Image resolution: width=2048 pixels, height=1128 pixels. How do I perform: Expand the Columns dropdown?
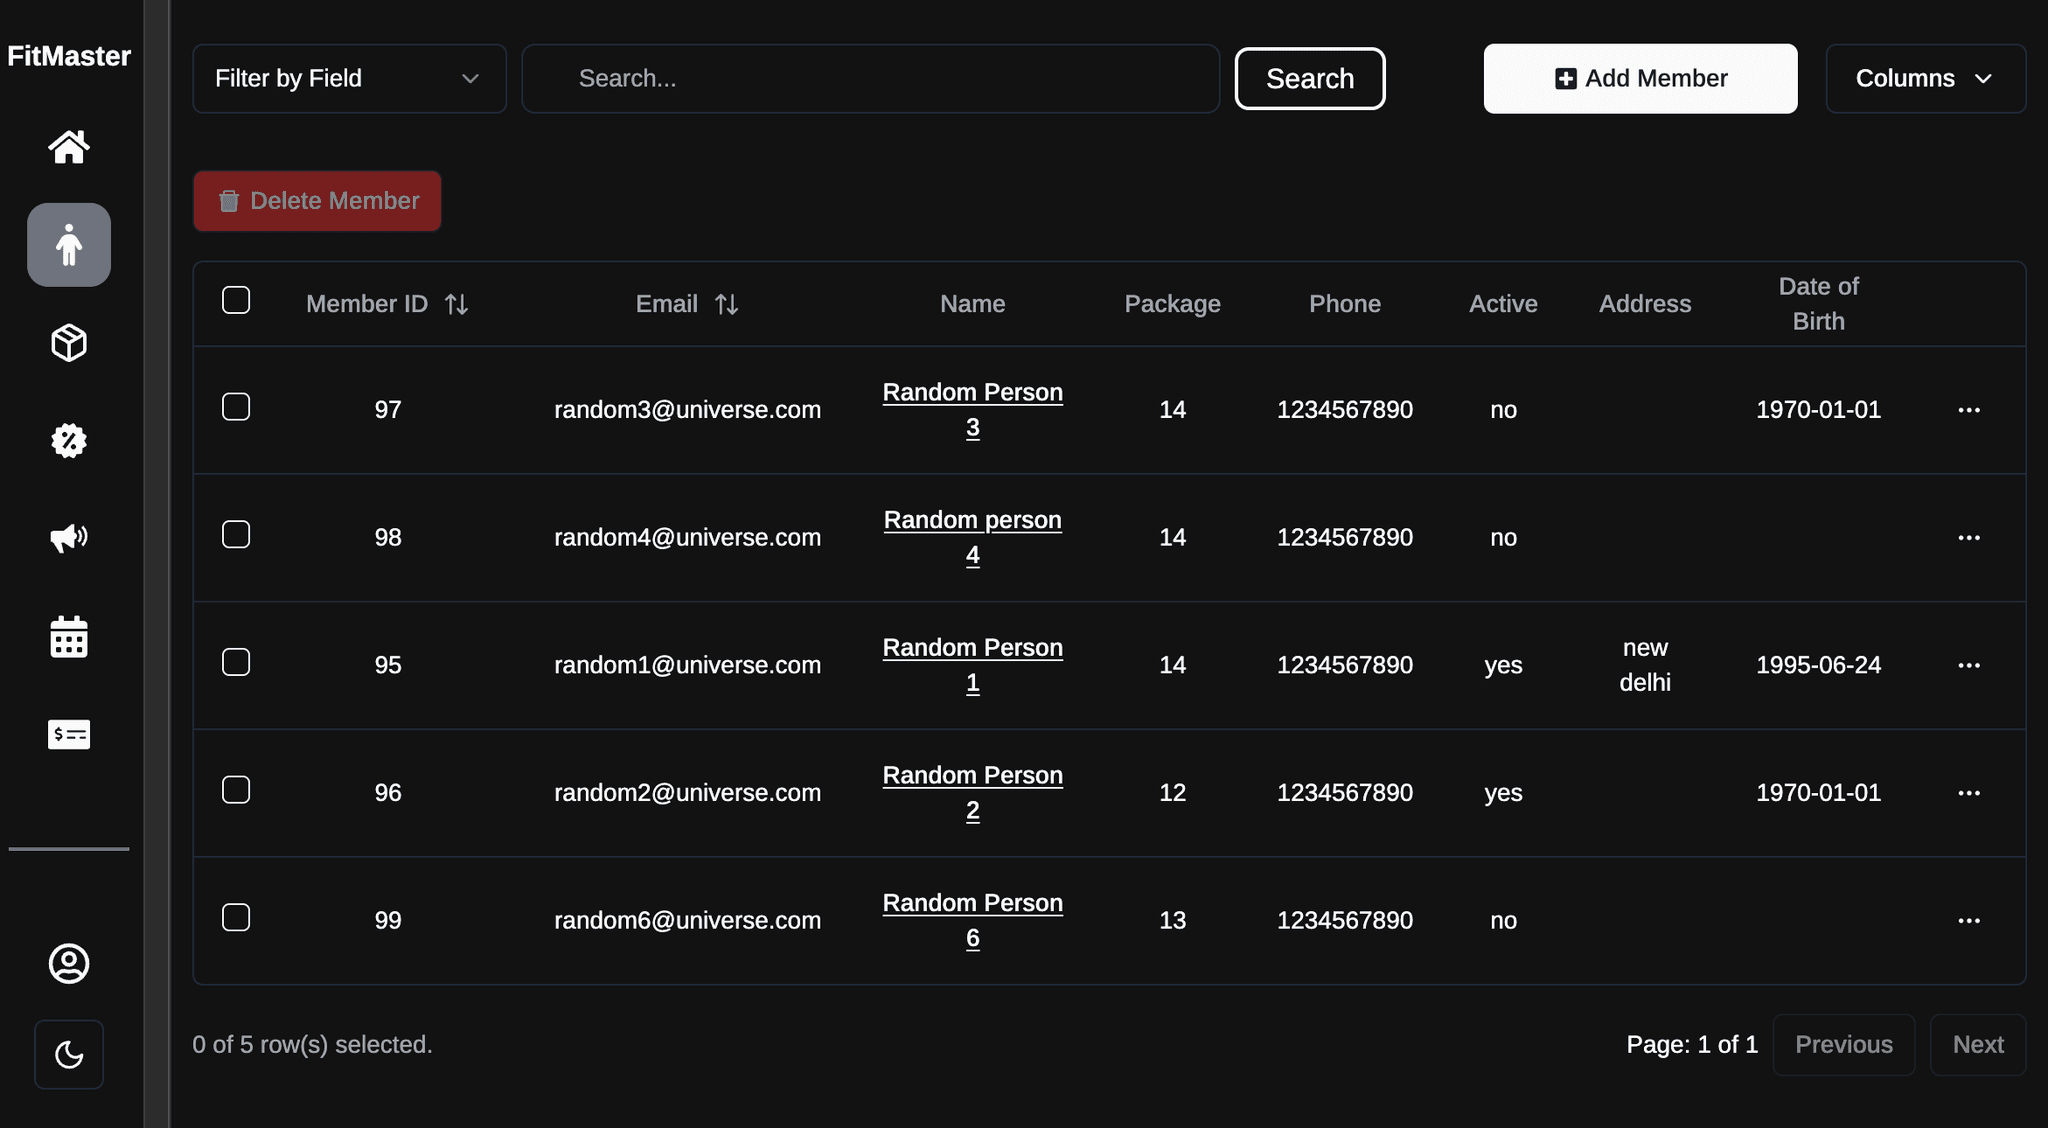pos(1925,78)
